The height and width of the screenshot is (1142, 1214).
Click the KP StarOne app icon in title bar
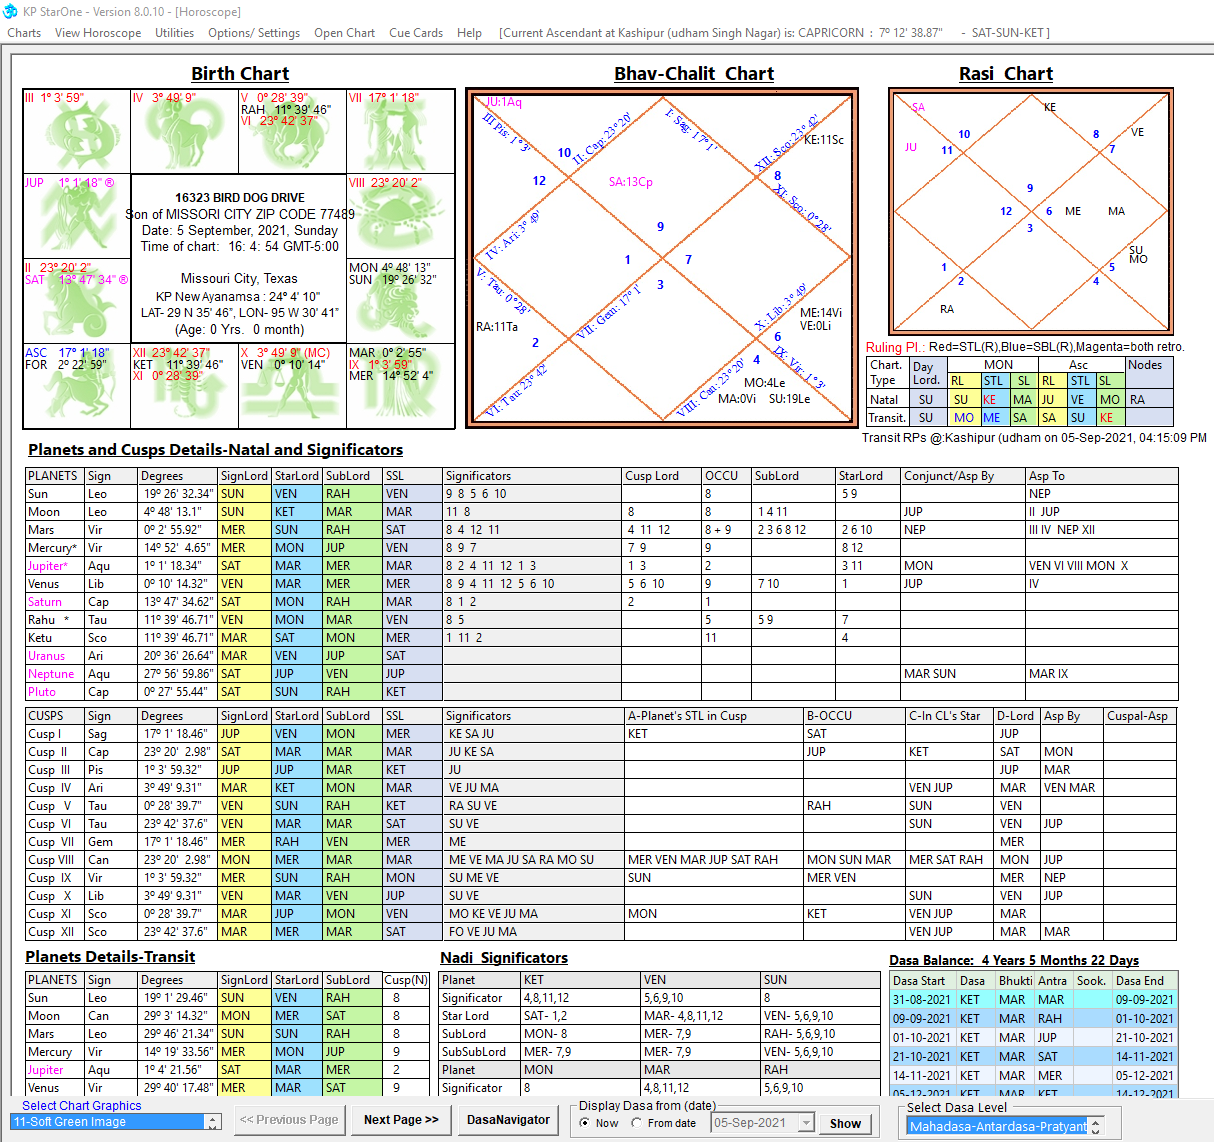(x=11, y=11)
